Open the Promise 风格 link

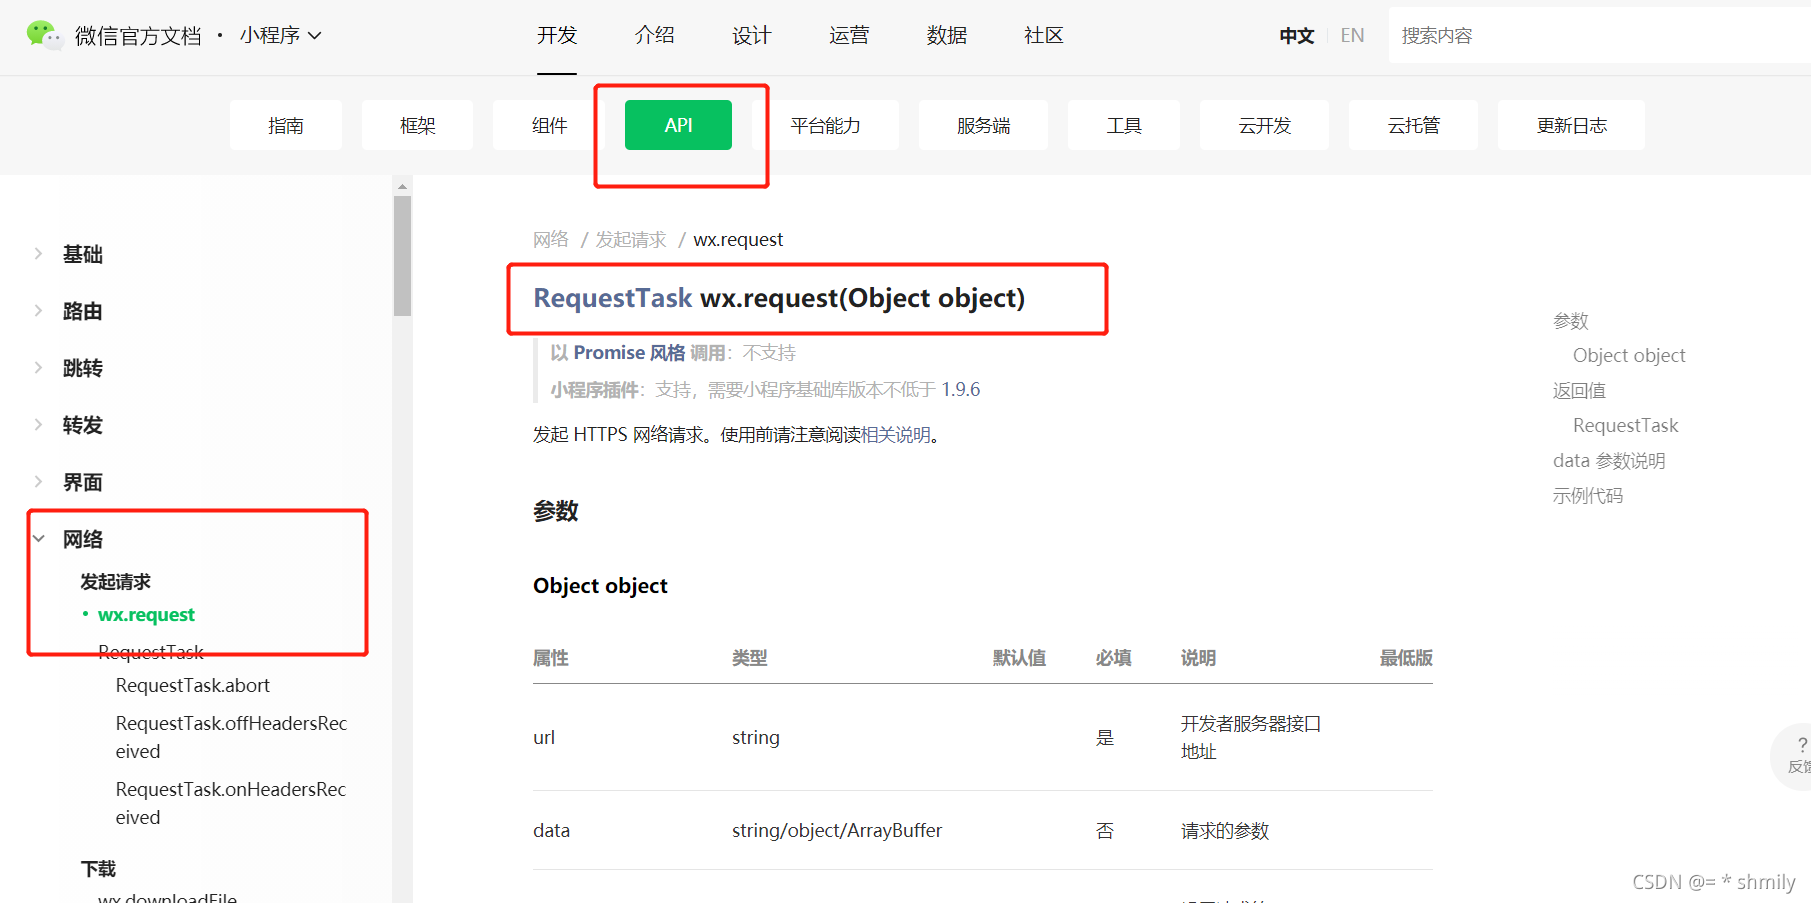629,352
